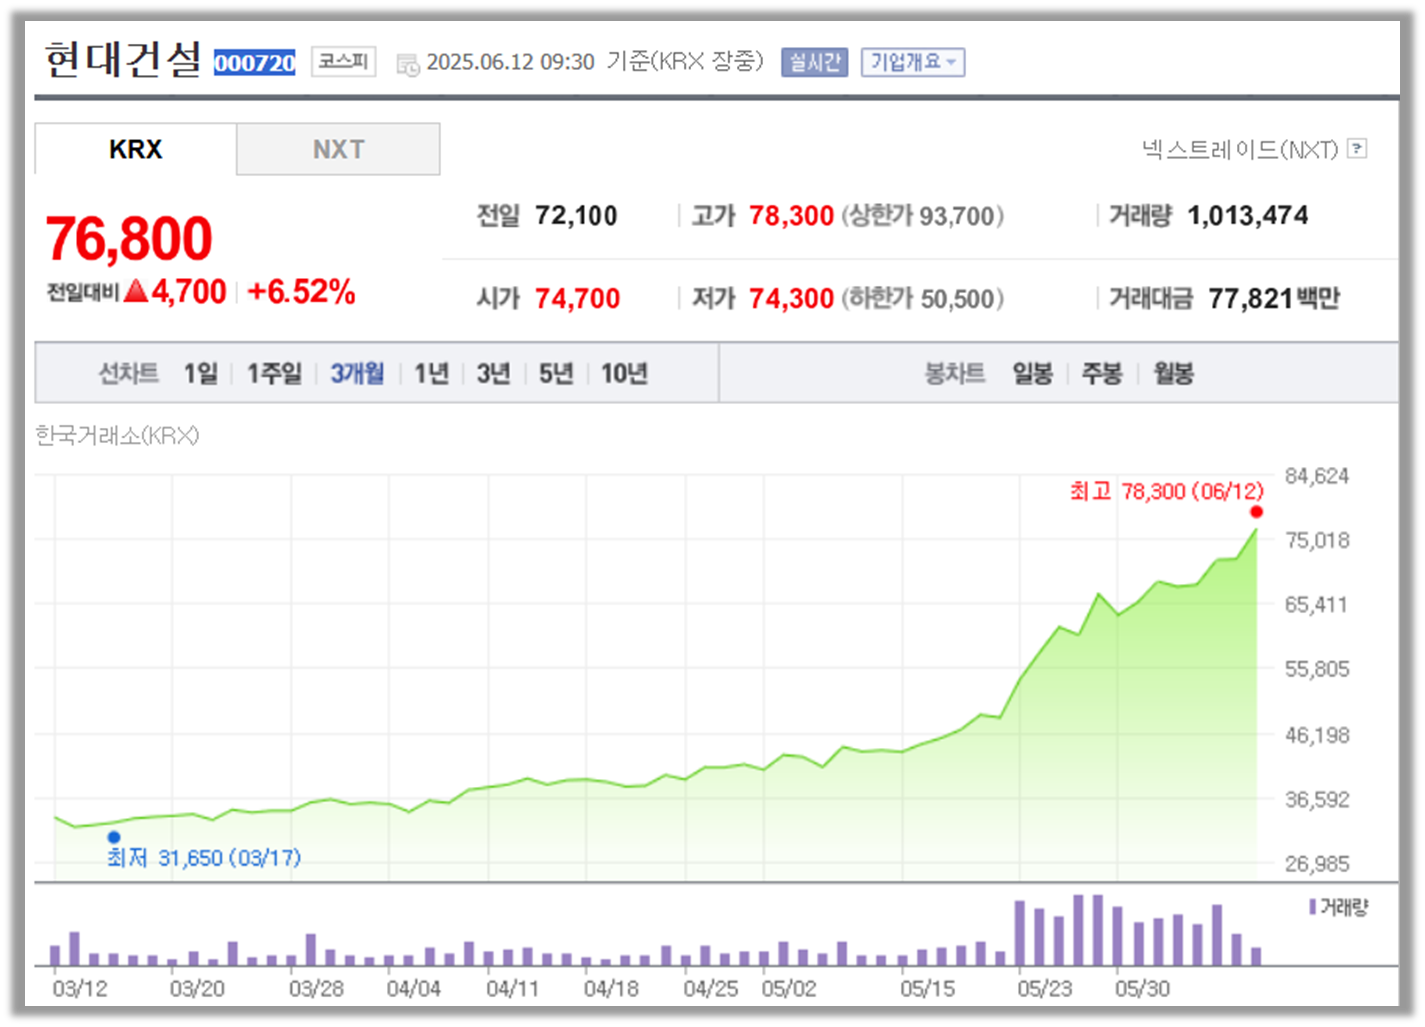Click the 실시간 button
1425x1027 pixels.
(x=814, y=62)
